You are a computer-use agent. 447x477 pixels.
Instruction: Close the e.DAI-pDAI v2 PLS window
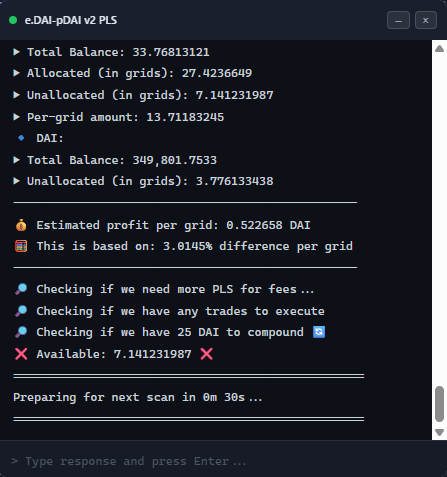(426, 20)
